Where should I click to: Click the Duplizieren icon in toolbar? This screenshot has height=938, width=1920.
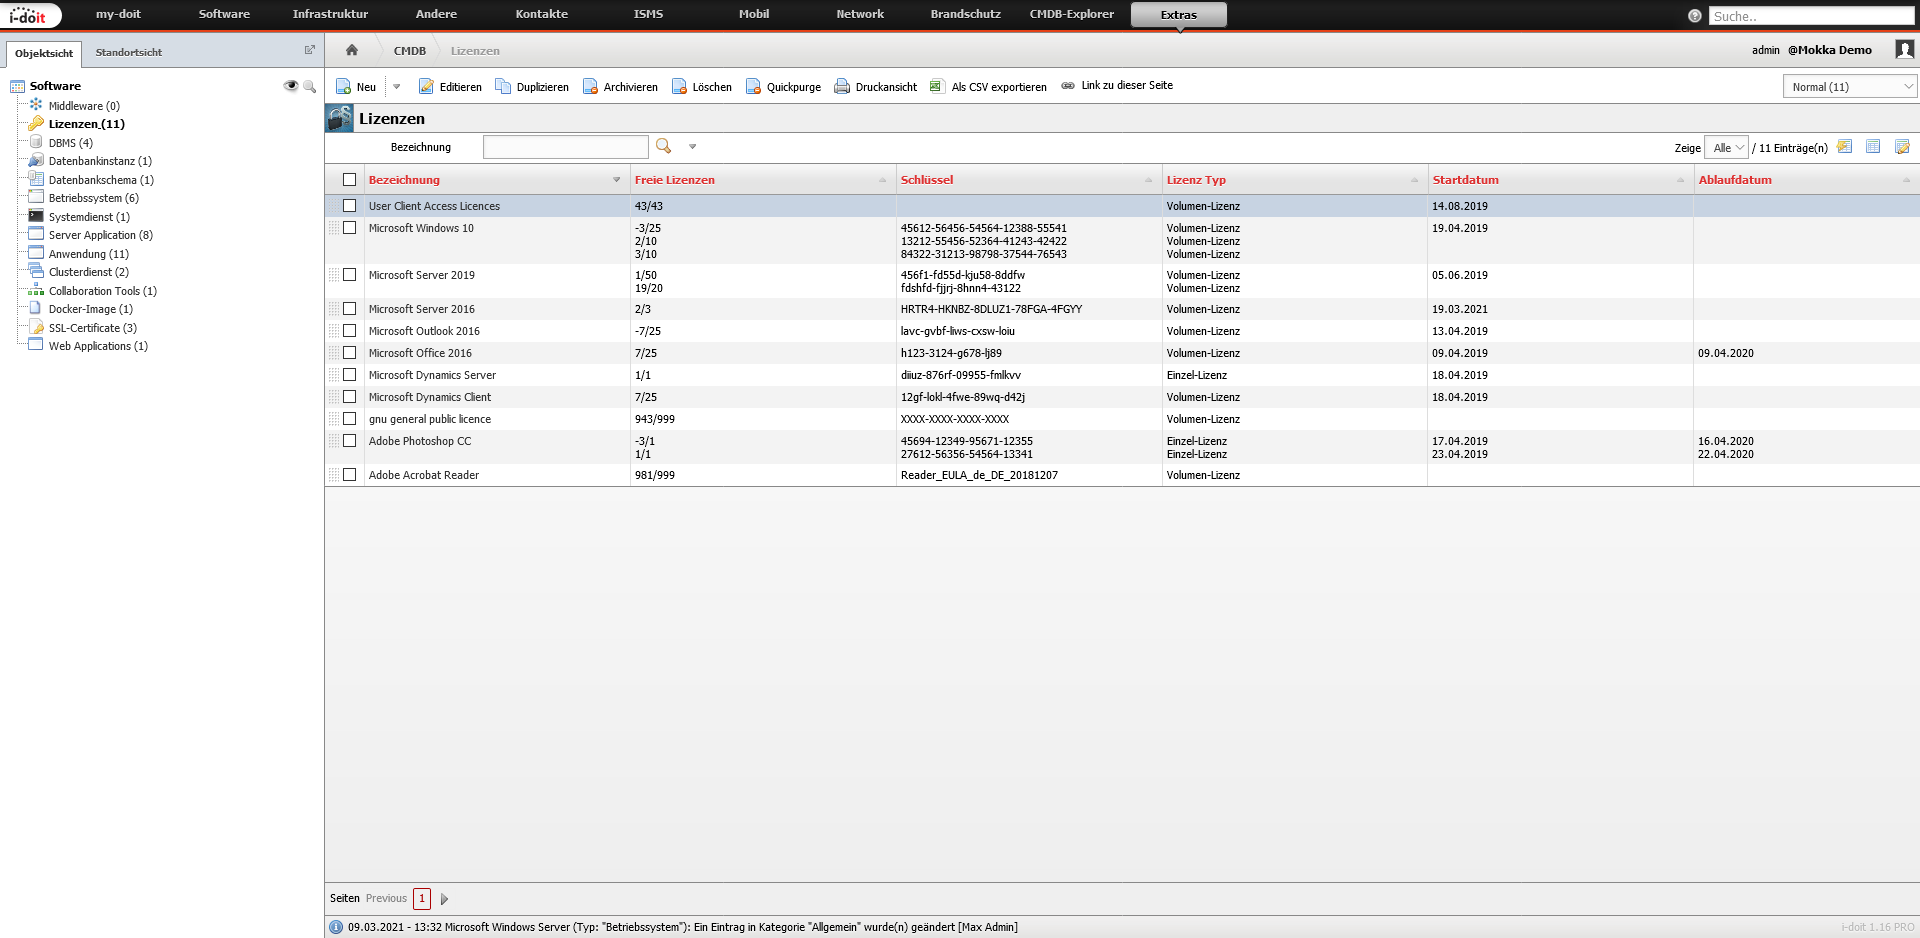(503, 87)
